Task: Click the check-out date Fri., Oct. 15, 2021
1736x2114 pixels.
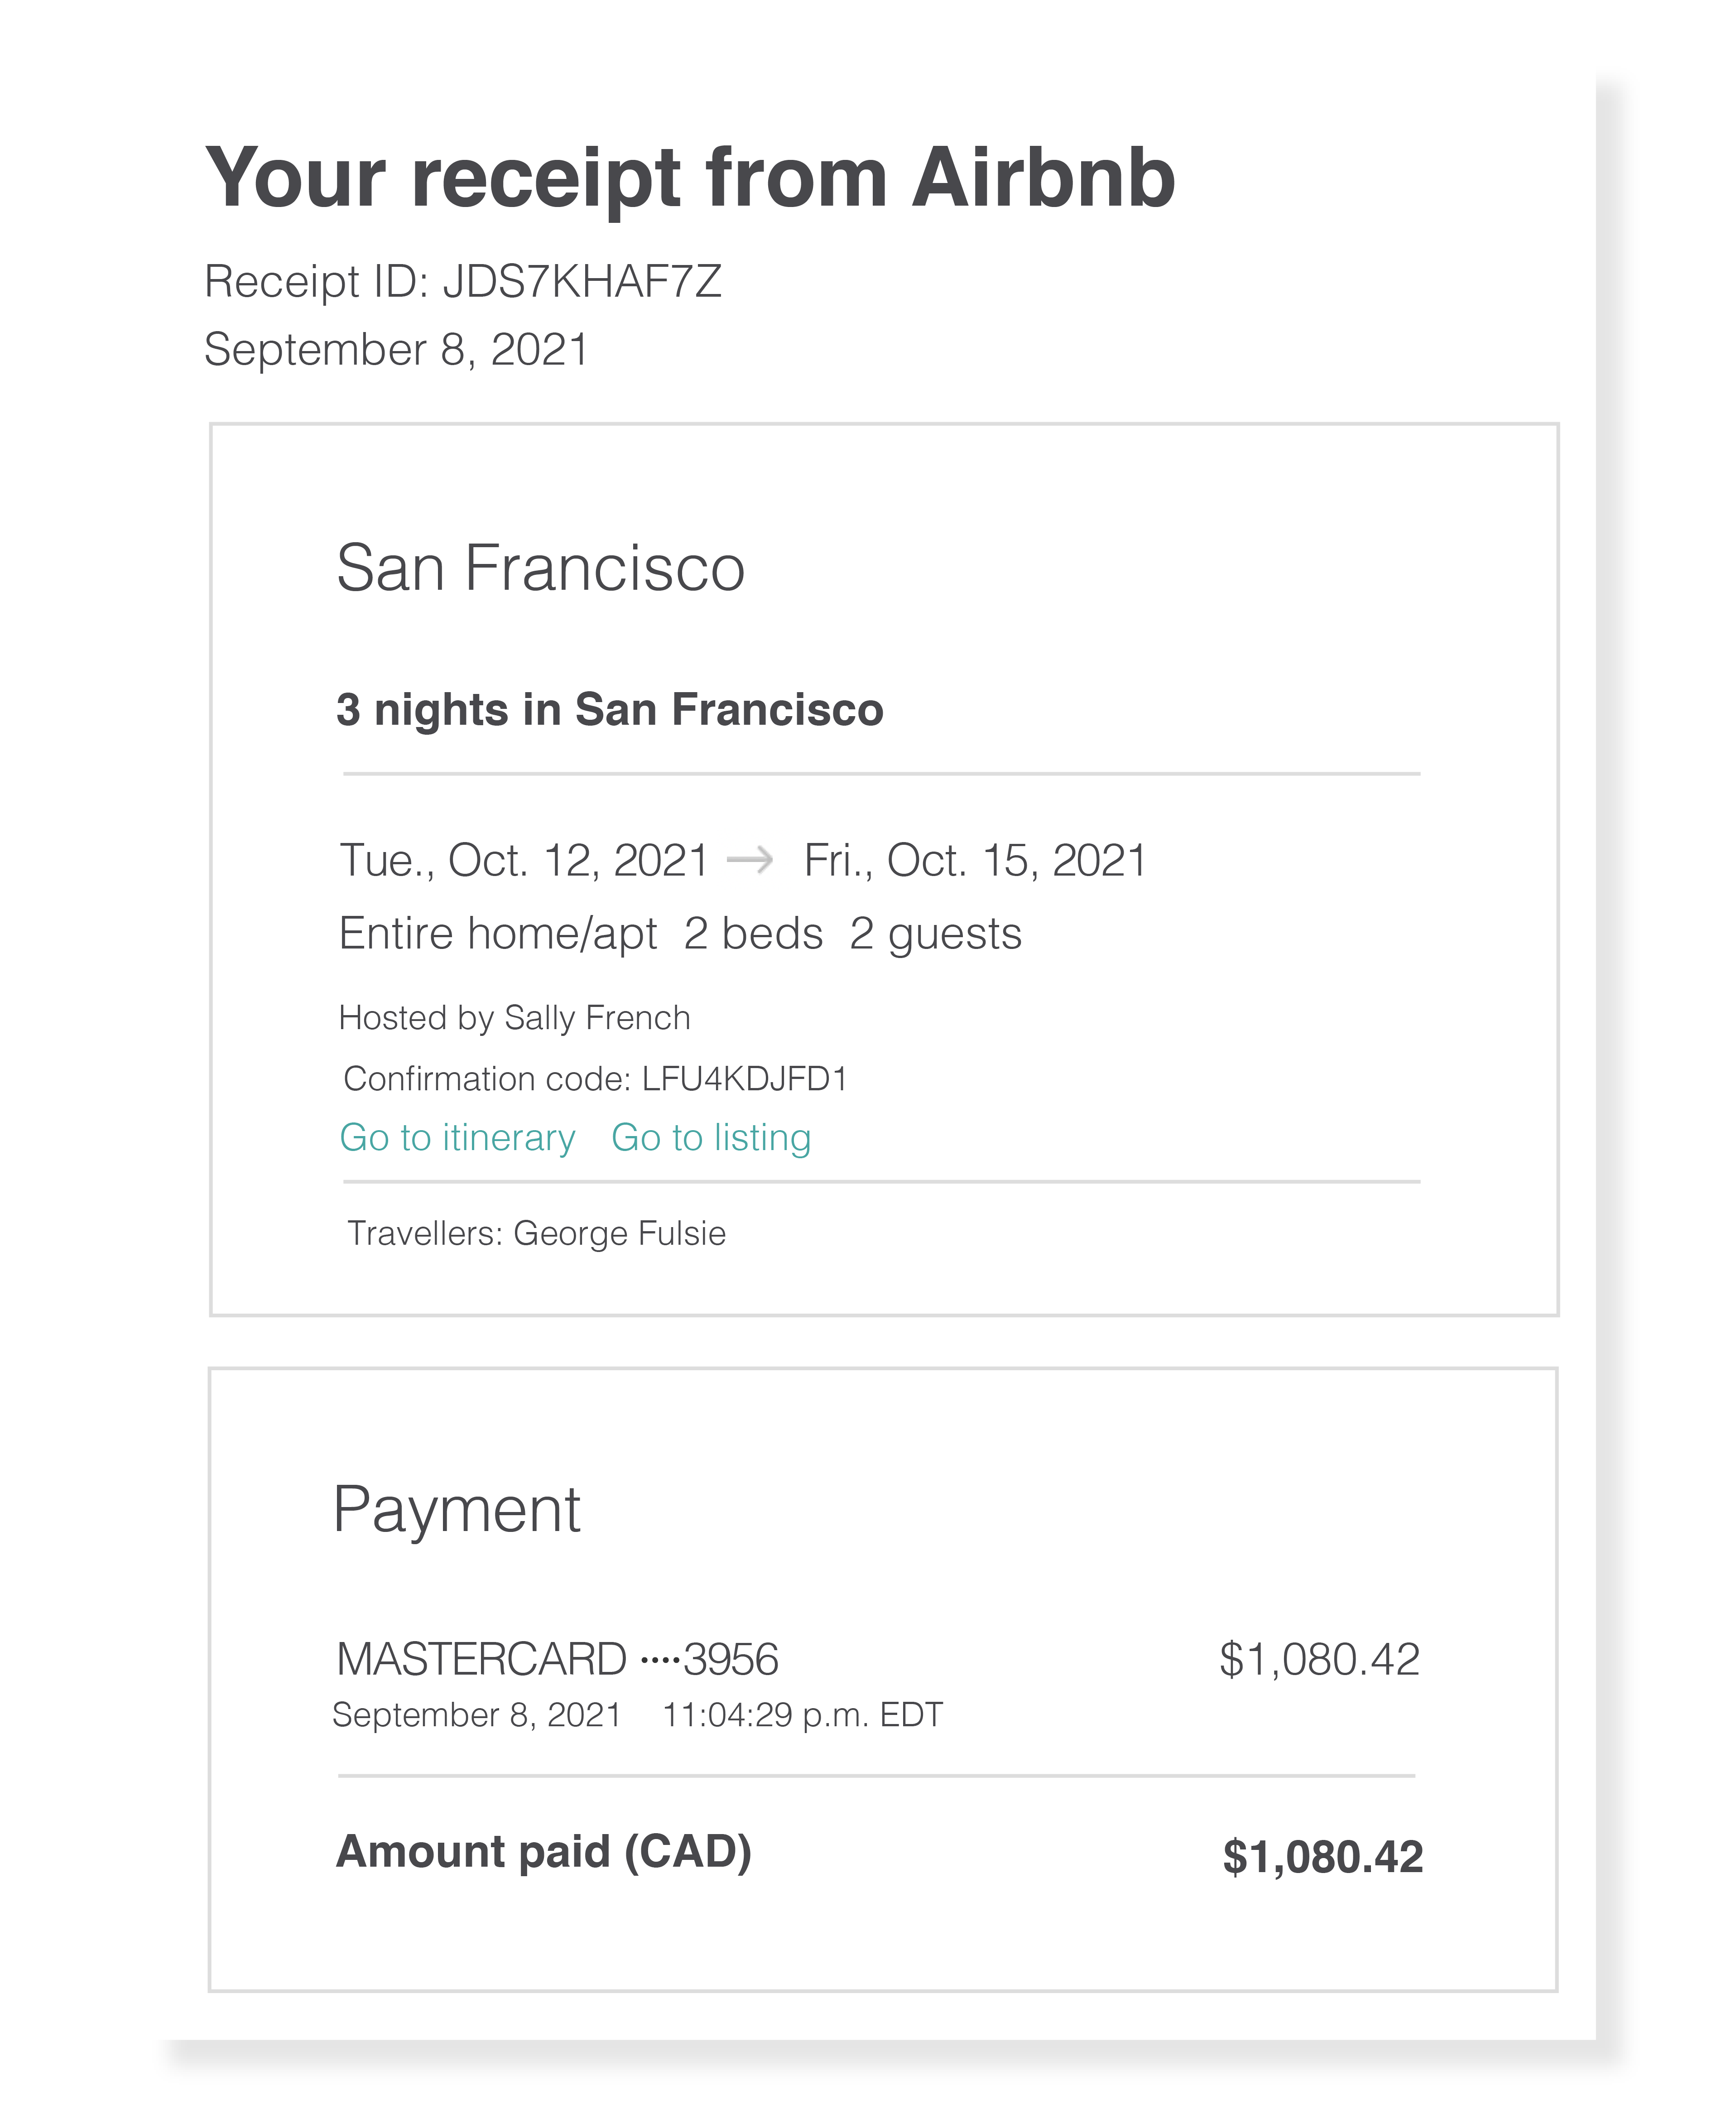Action: coord(975,860)
